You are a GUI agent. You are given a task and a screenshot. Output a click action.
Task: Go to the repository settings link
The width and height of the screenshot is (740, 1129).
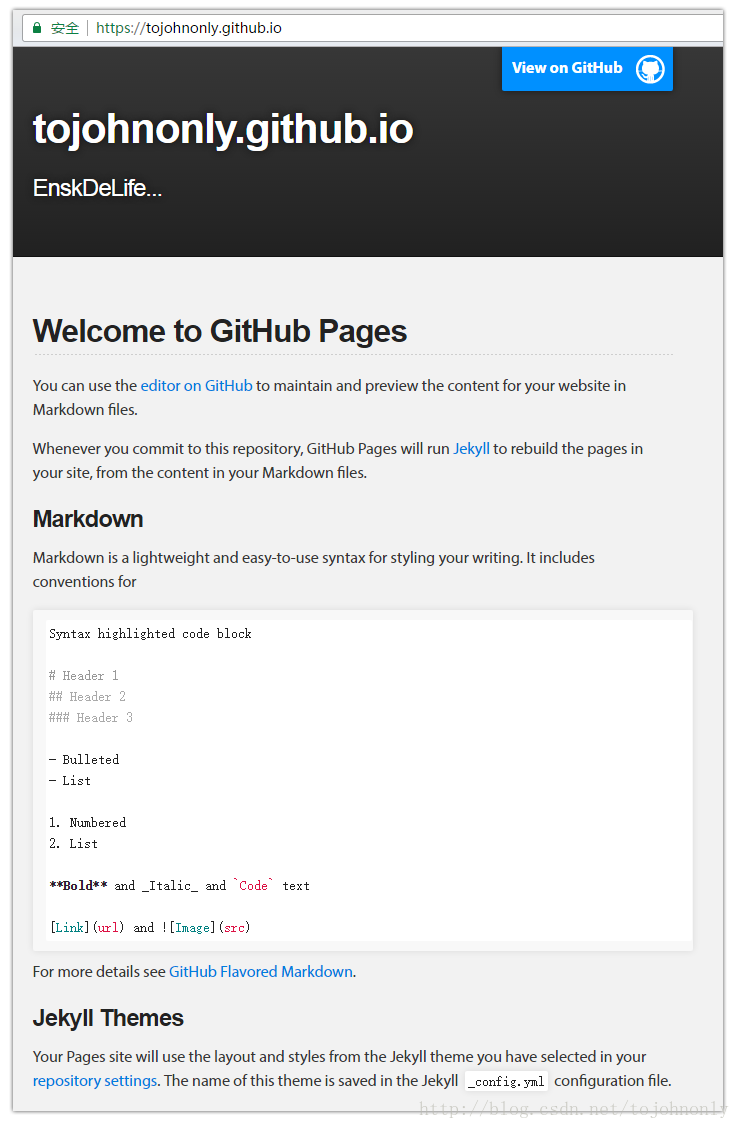[x=94, y=1081]
